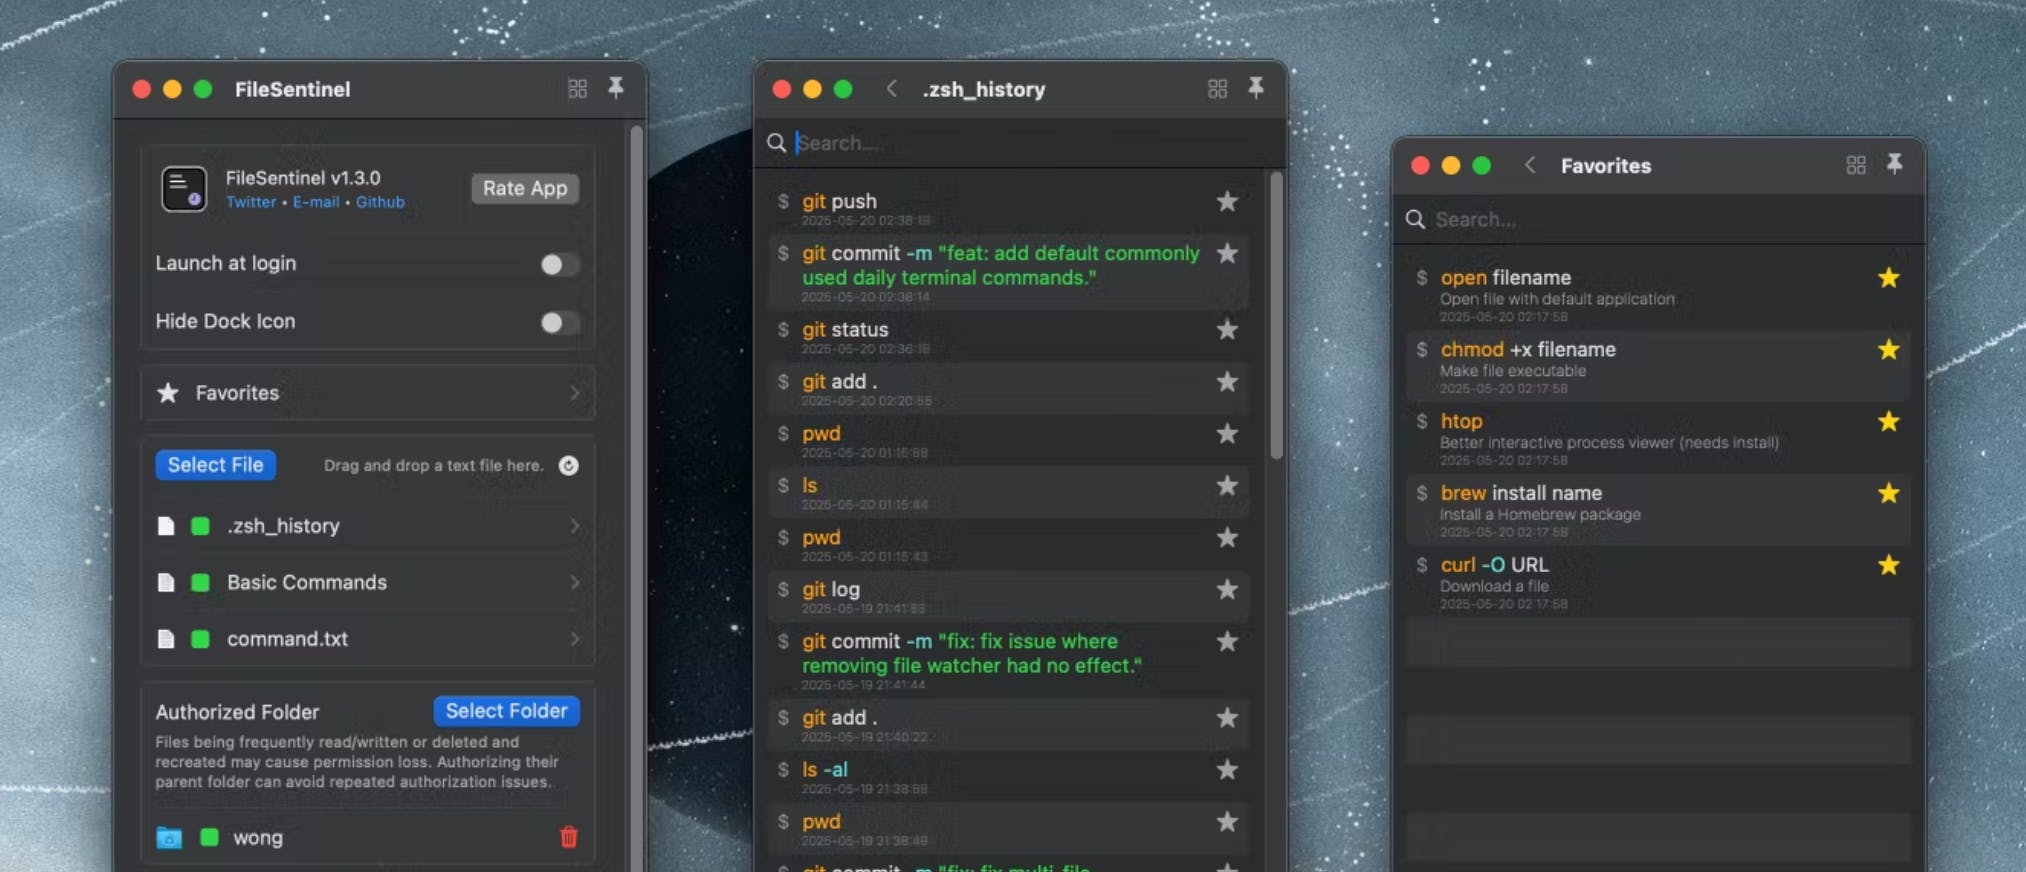
Task: Expand Basic Commands file chevron
Action: (575, 583)
